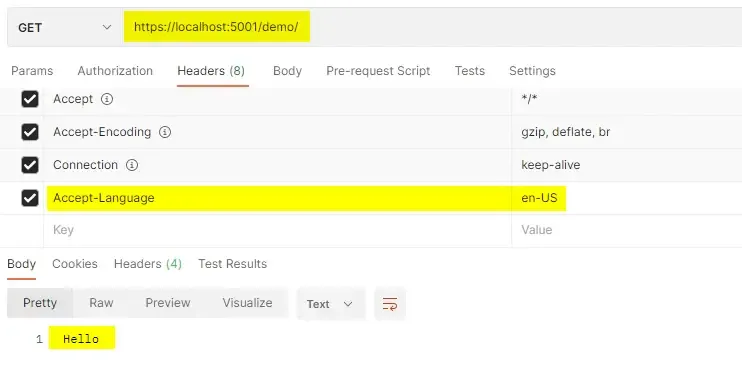Click the Accept-Encoding key text
The height and width of the screenshot is (388, 742).
tap(102, 132)
